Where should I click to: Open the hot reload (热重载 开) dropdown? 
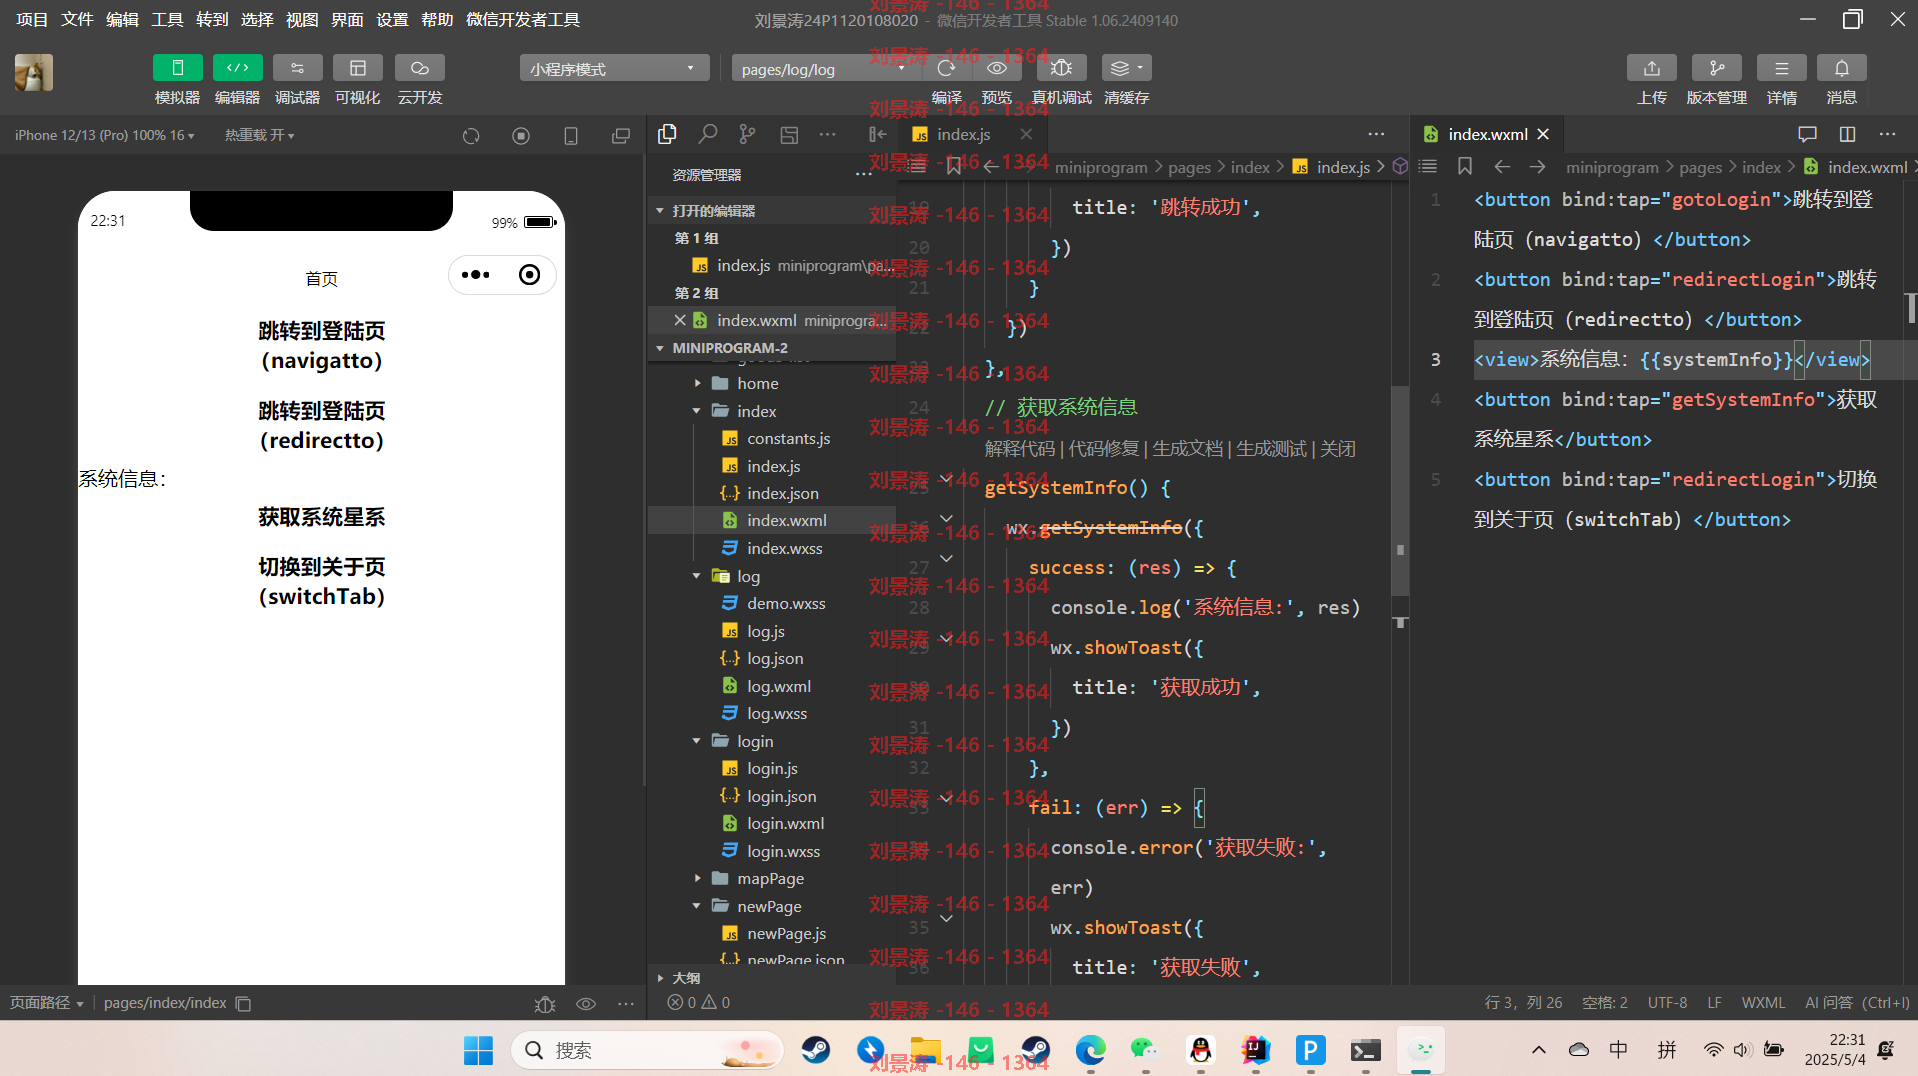259,135
